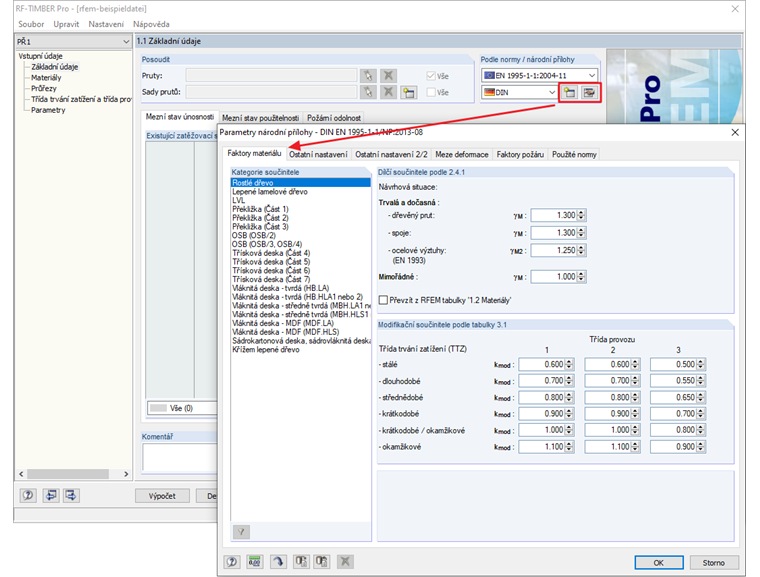Viewport: 760px width, 577px height.
Task: Adjust dřevěný prut γM stepper
Action: 581,215
